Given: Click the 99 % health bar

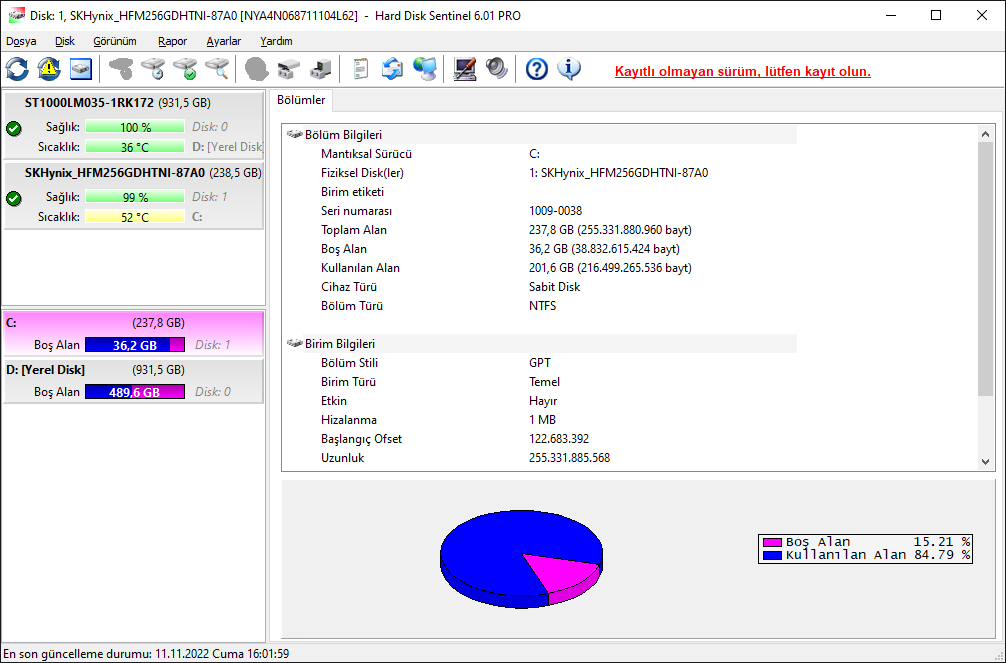Looking at the screenshot, I should pyautogui.click(x=135, y=197).
